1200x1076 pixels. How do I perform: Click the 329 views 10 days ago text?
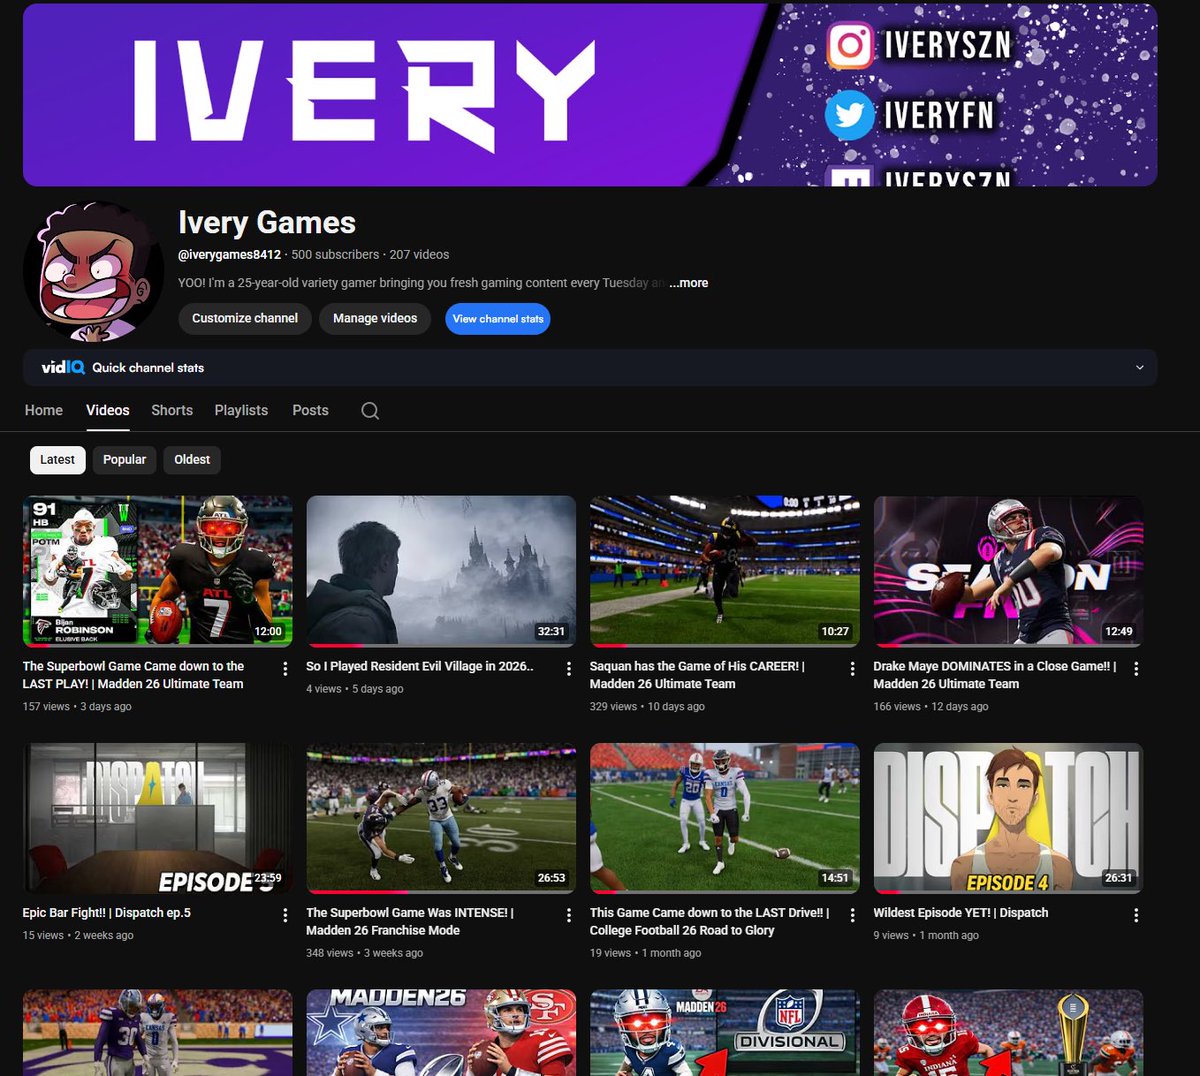click(647, 706)
